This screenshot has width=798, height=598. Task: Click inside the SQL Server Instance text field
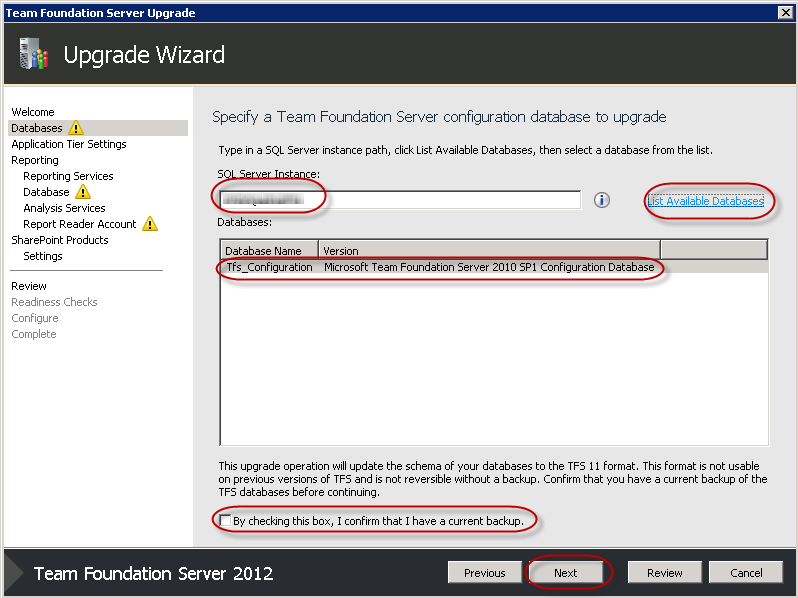pyautogui.click(x=400, y=200)
